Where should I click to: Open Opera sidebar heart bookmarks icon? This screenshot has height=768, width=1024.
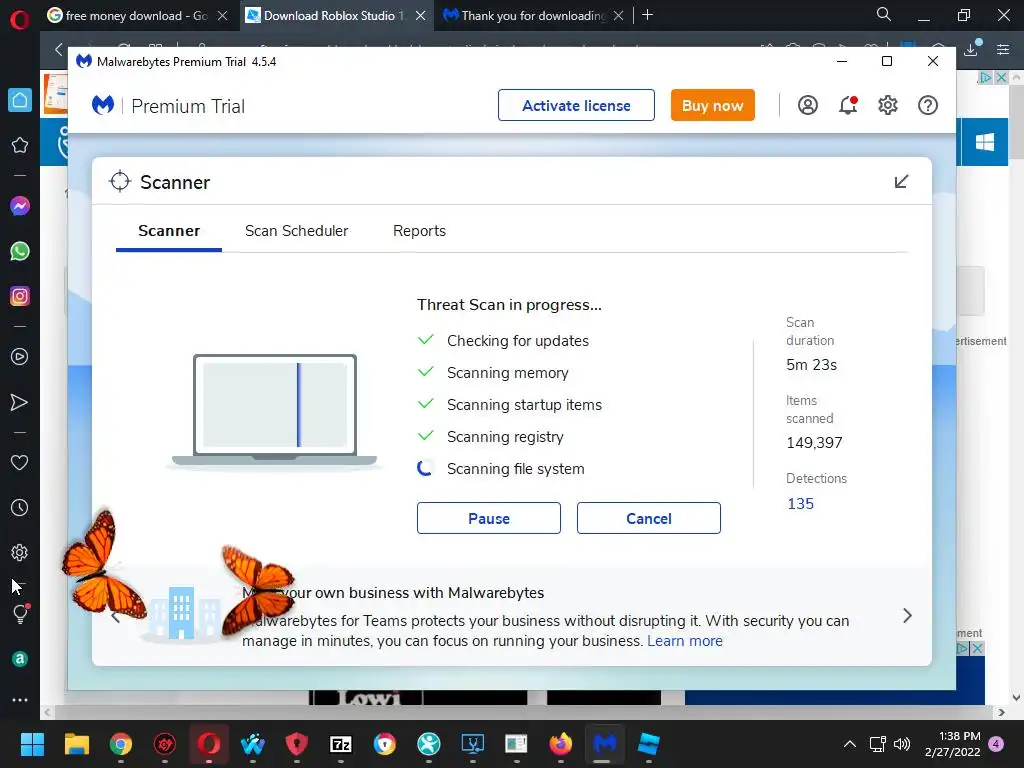click(20, 462)
